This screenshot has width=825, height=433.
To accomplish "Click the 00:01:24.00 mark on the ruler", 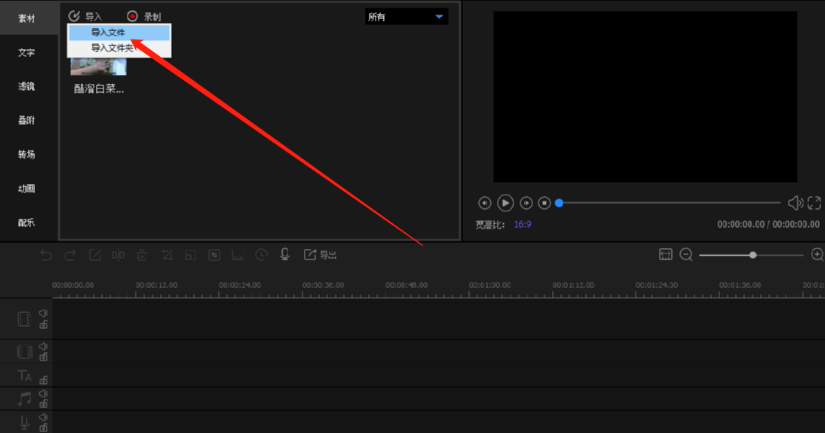I will pyautogui.click(x=657, y=285).
